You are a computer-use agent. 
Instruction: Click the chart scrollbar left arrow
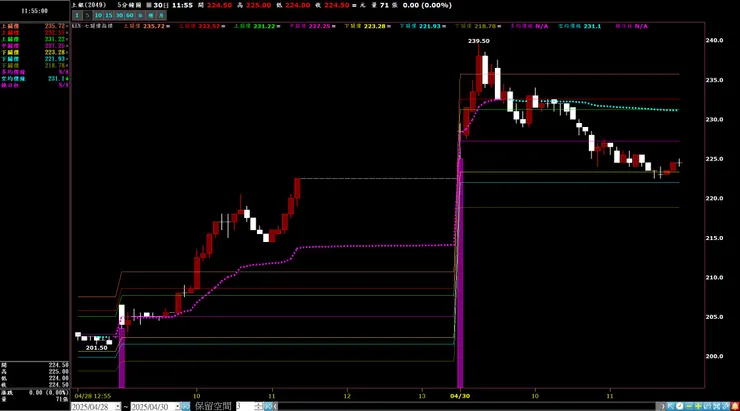(x=275, y=407)
